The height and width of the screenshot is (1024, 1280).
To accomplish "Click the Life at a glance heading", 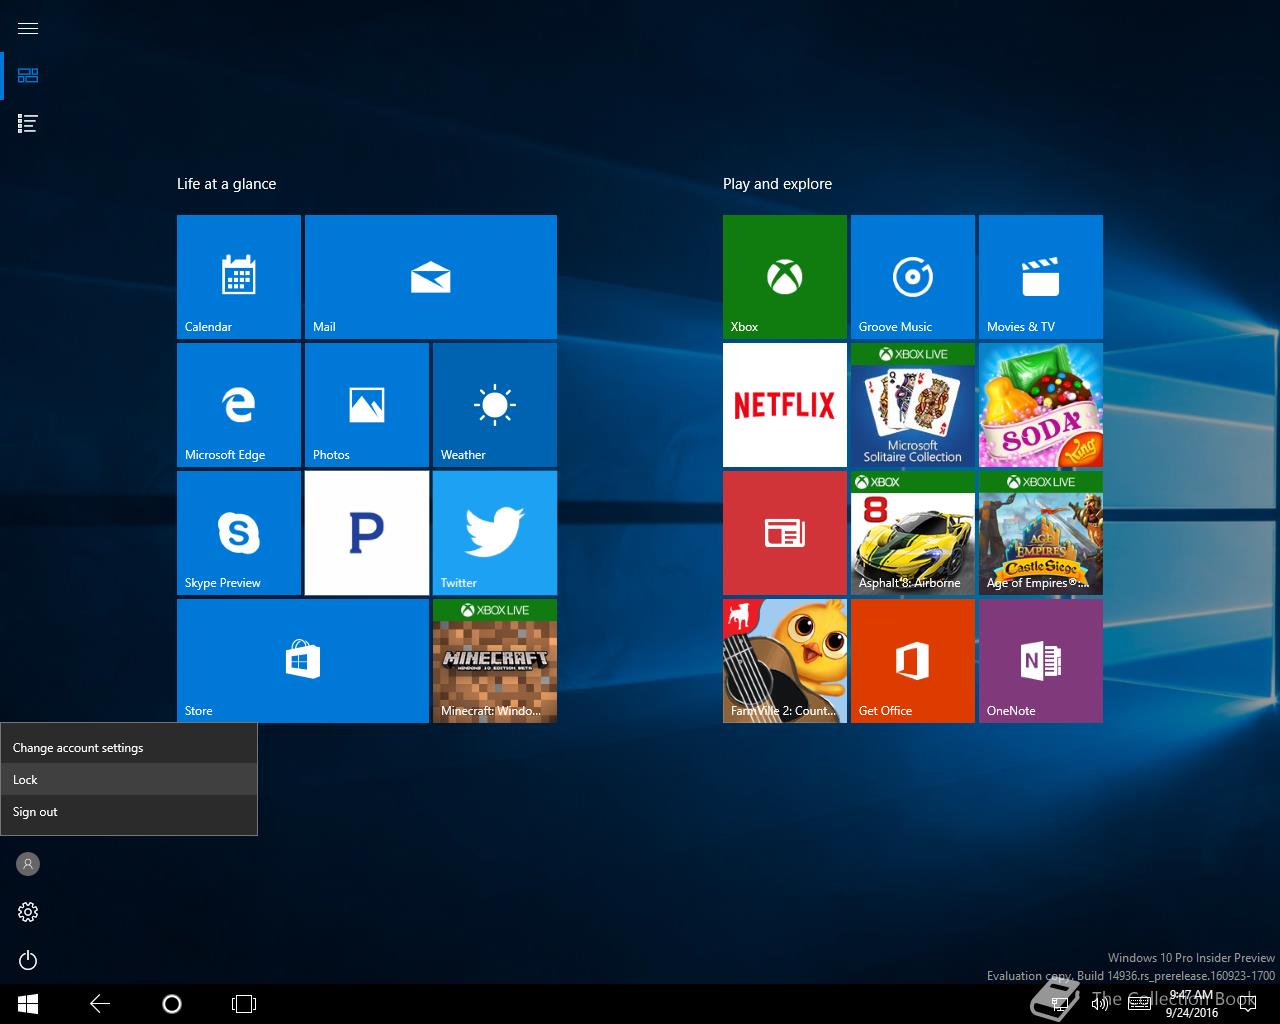I will pos(226,184).
